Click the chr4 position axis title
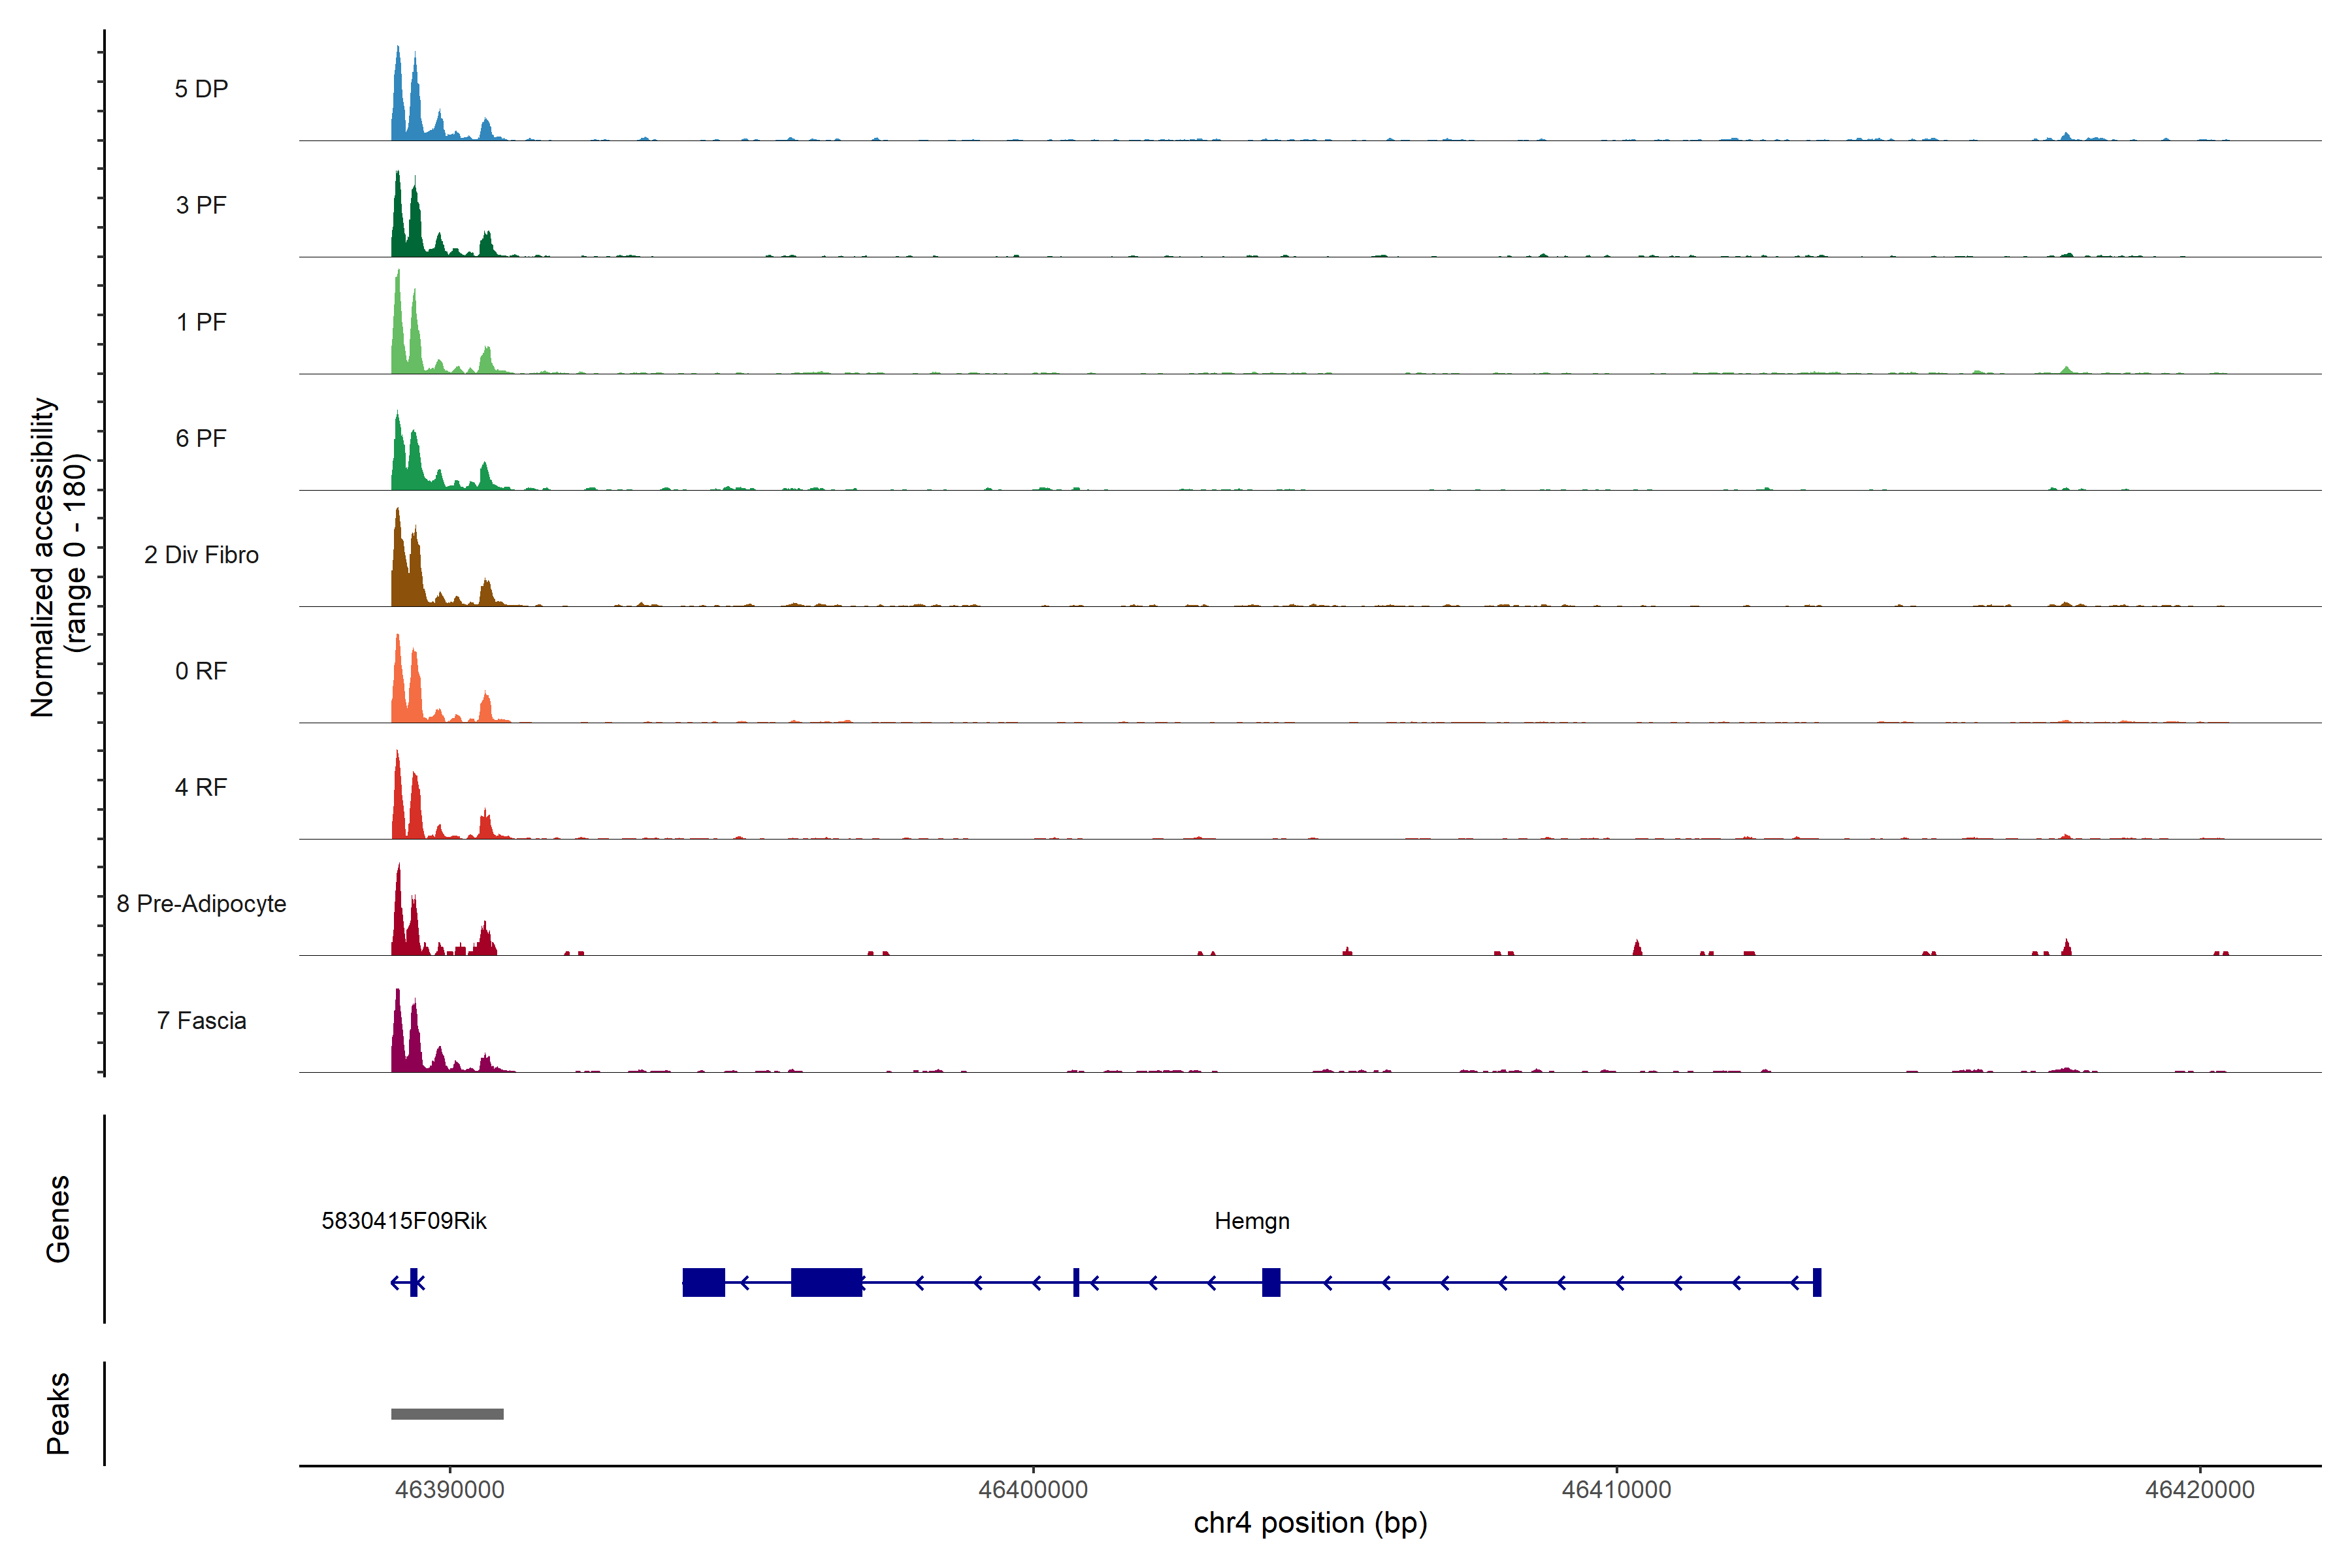2352x1568 pixels. (1310, 1523)
